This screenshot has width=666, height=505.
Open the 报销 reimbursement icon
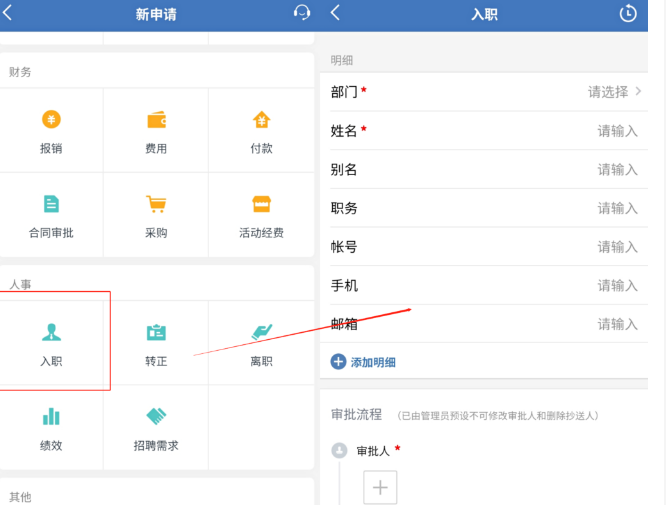51,121
